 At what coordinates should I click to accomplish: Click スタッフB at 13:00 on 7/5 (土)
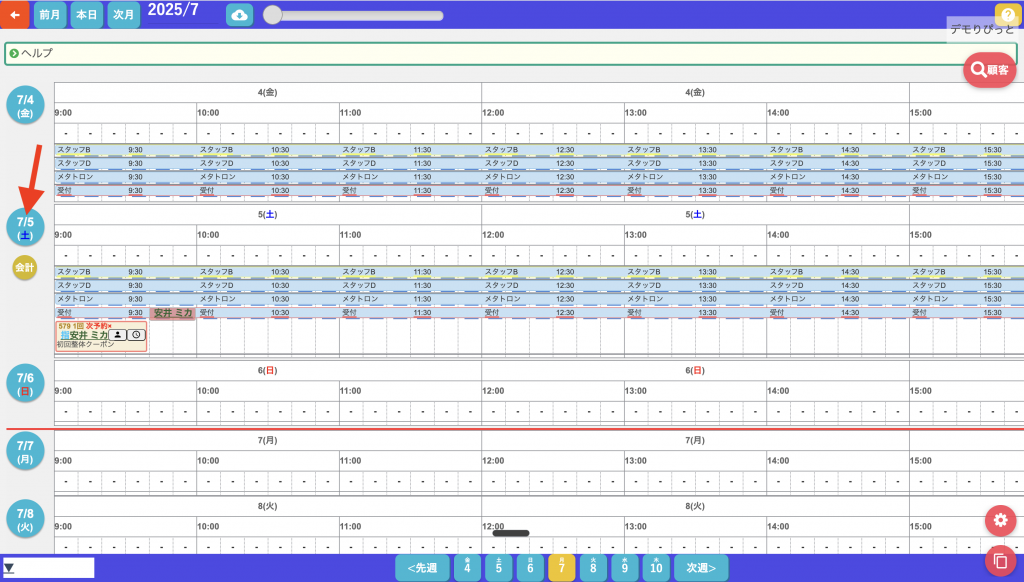(x=644, y=272)
